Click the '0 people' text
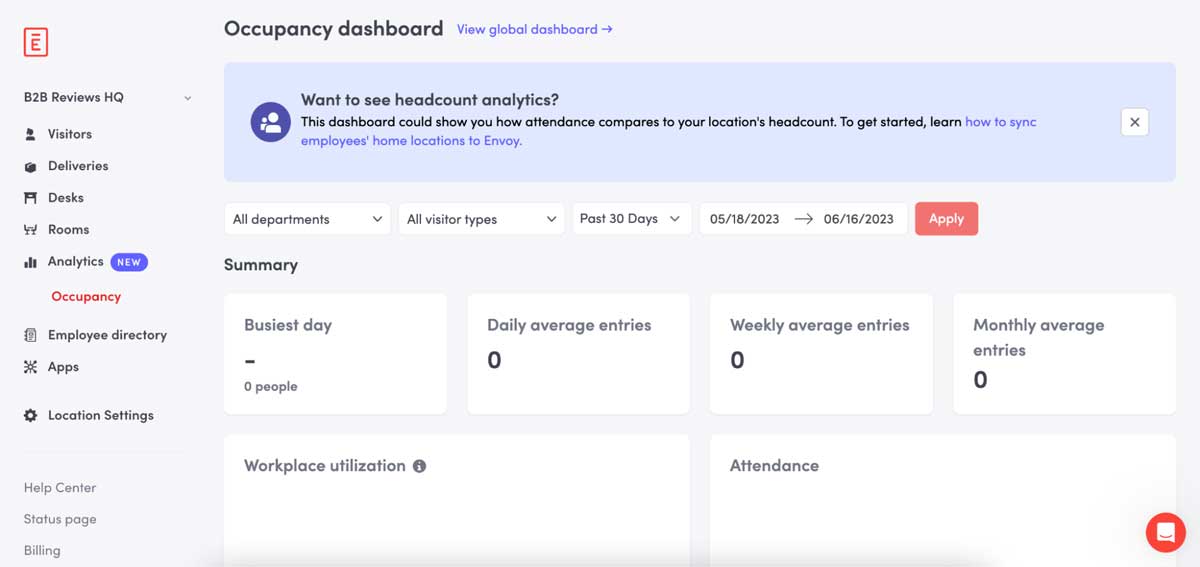This screenshot has width=1200, height=567. click(x=271, y=387)
